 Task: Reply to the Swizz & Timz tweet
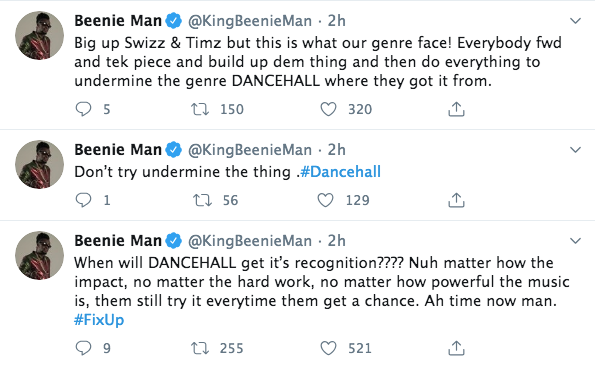tap(83, 109)
